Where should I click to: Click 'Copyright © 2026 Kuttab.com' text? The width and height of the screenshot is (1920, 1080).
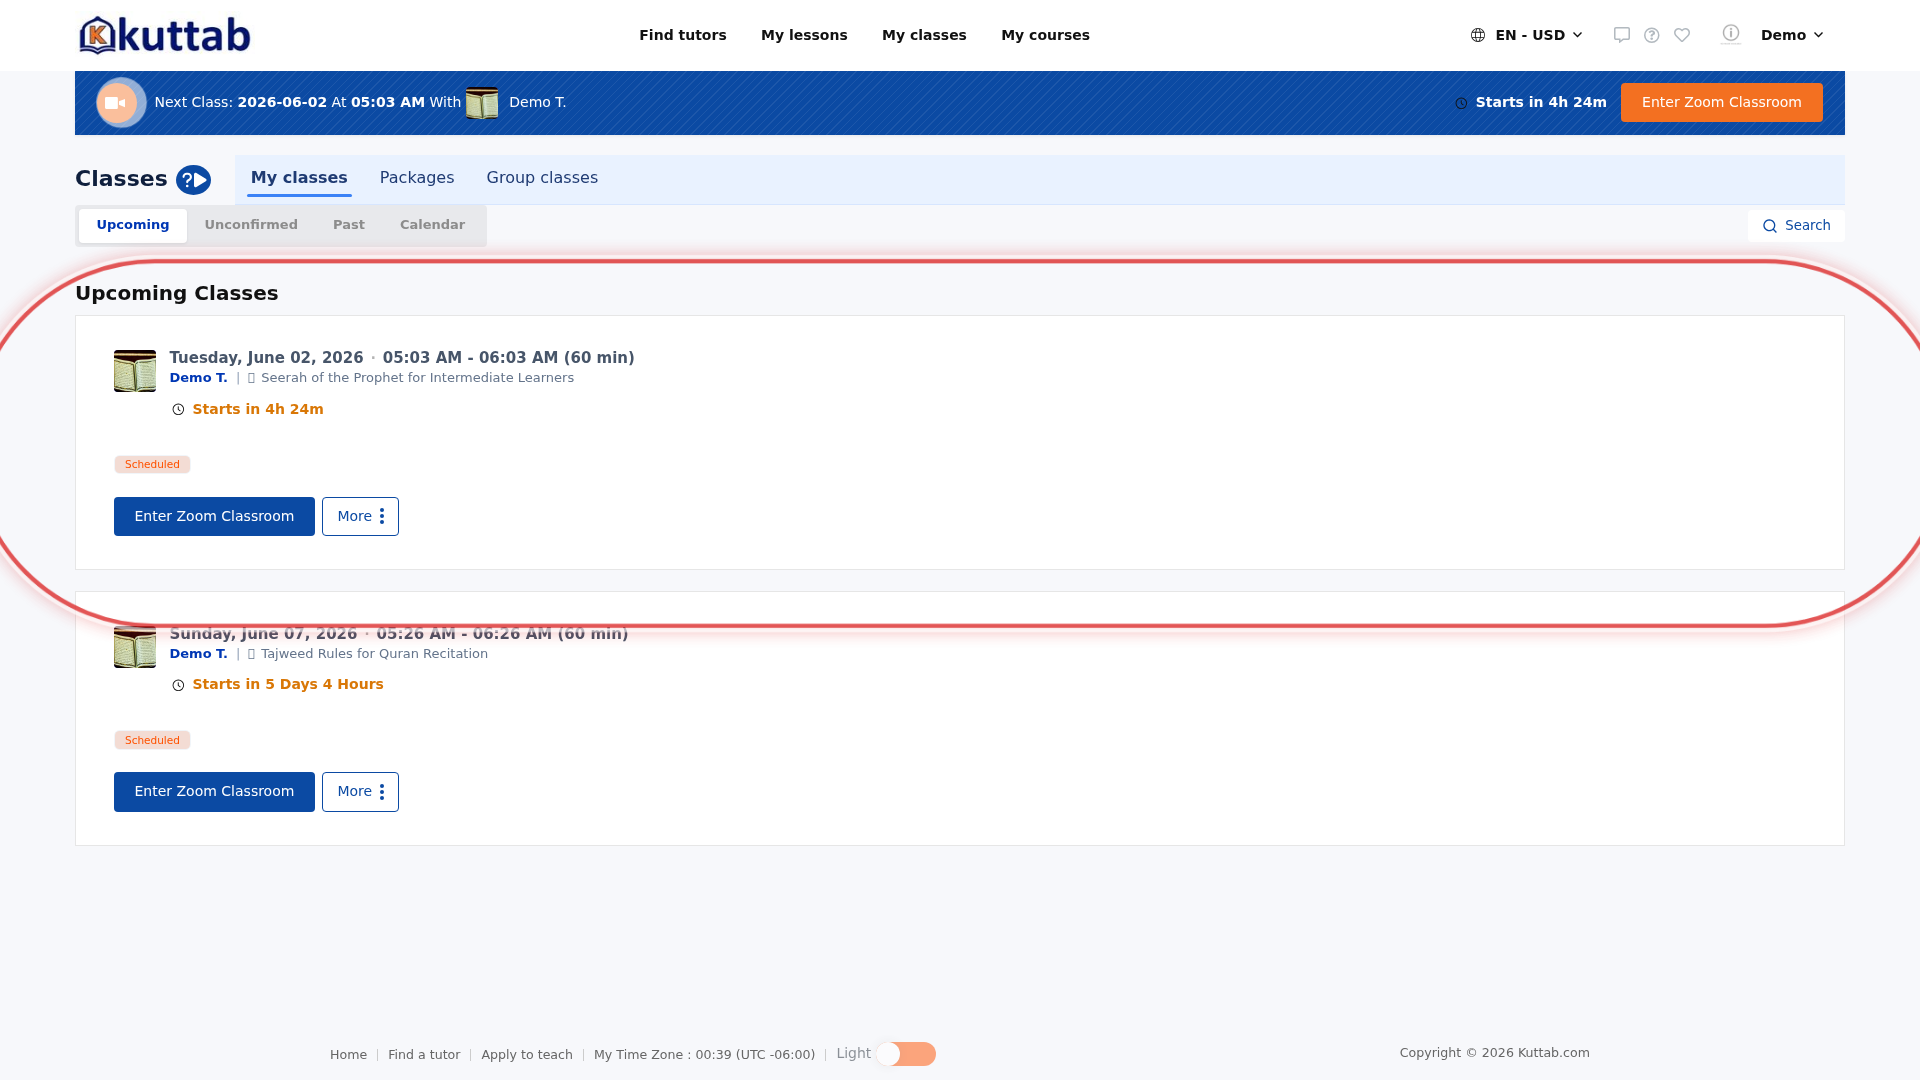[1494, 1053]
